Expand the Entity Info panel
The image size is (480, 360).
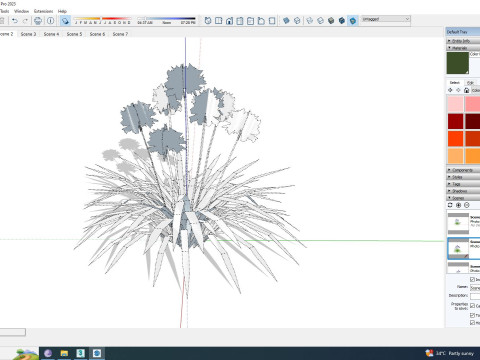[x=463, y=41]
